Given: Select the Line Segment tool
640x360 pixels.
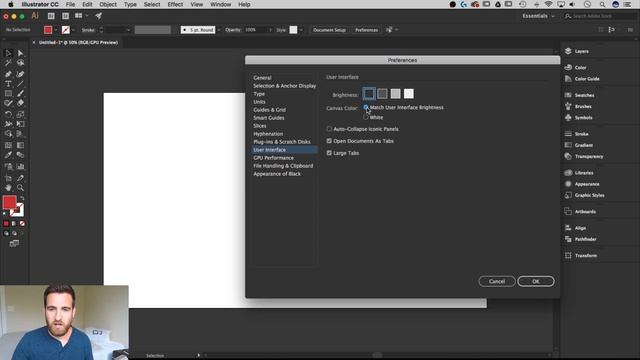Looking at the screenshot, I should pos(20,84).
